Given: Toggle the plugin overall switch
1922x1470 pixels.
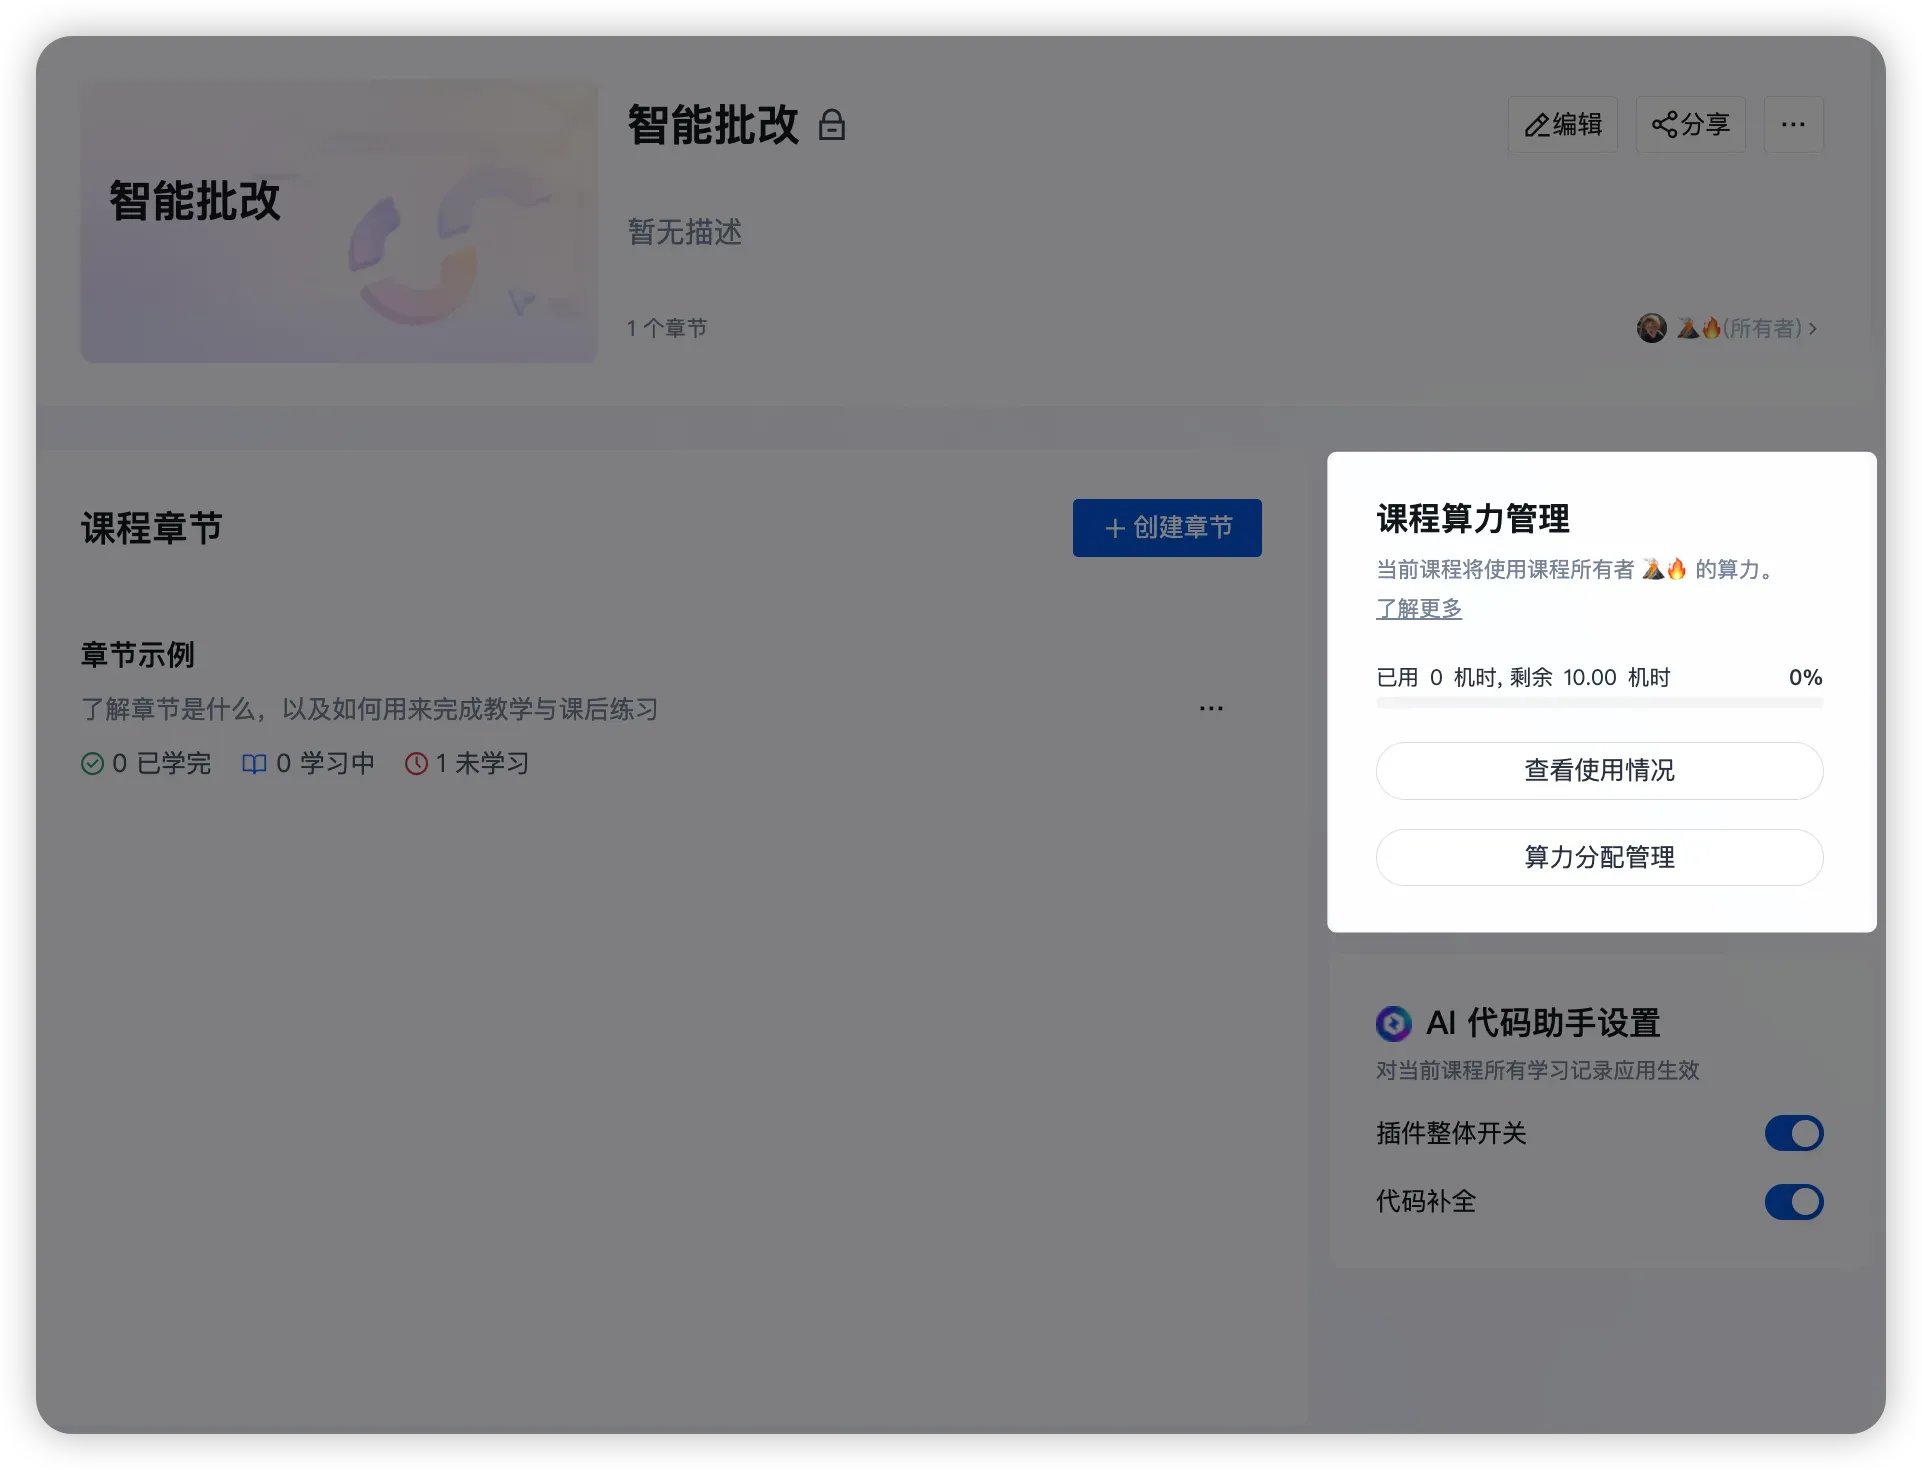Looking at the screenshot, I should [1793, 1133].
